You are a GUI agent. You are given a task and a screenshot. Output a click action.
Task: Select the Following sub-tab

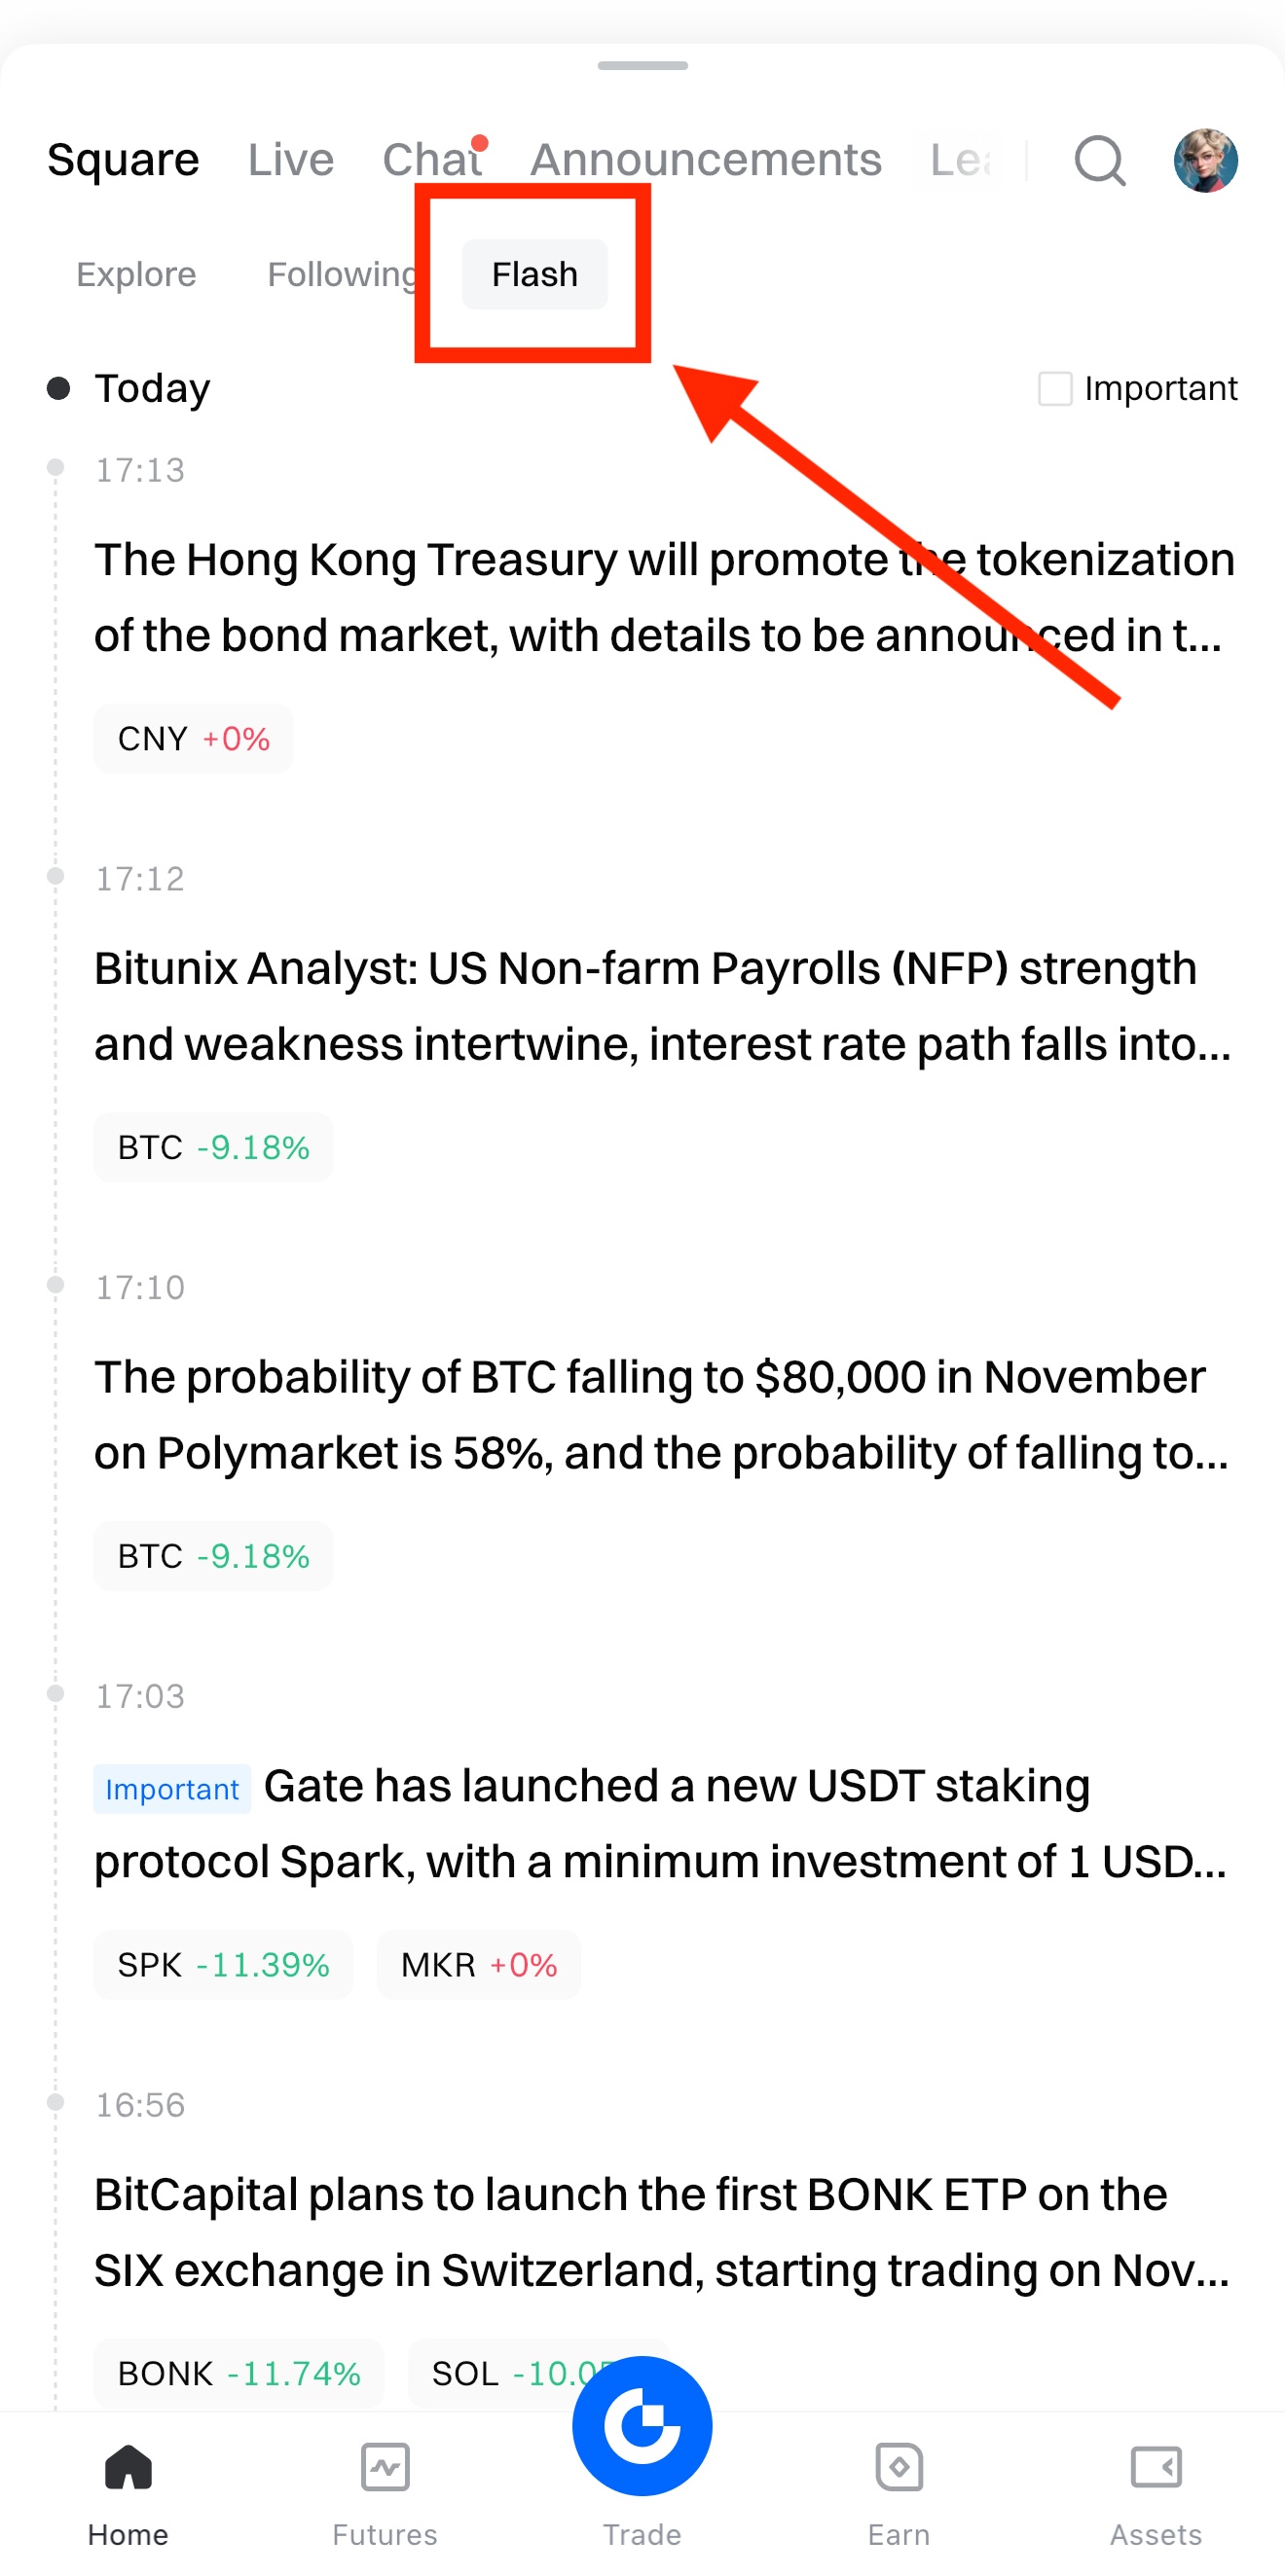[x=342, y=274]
